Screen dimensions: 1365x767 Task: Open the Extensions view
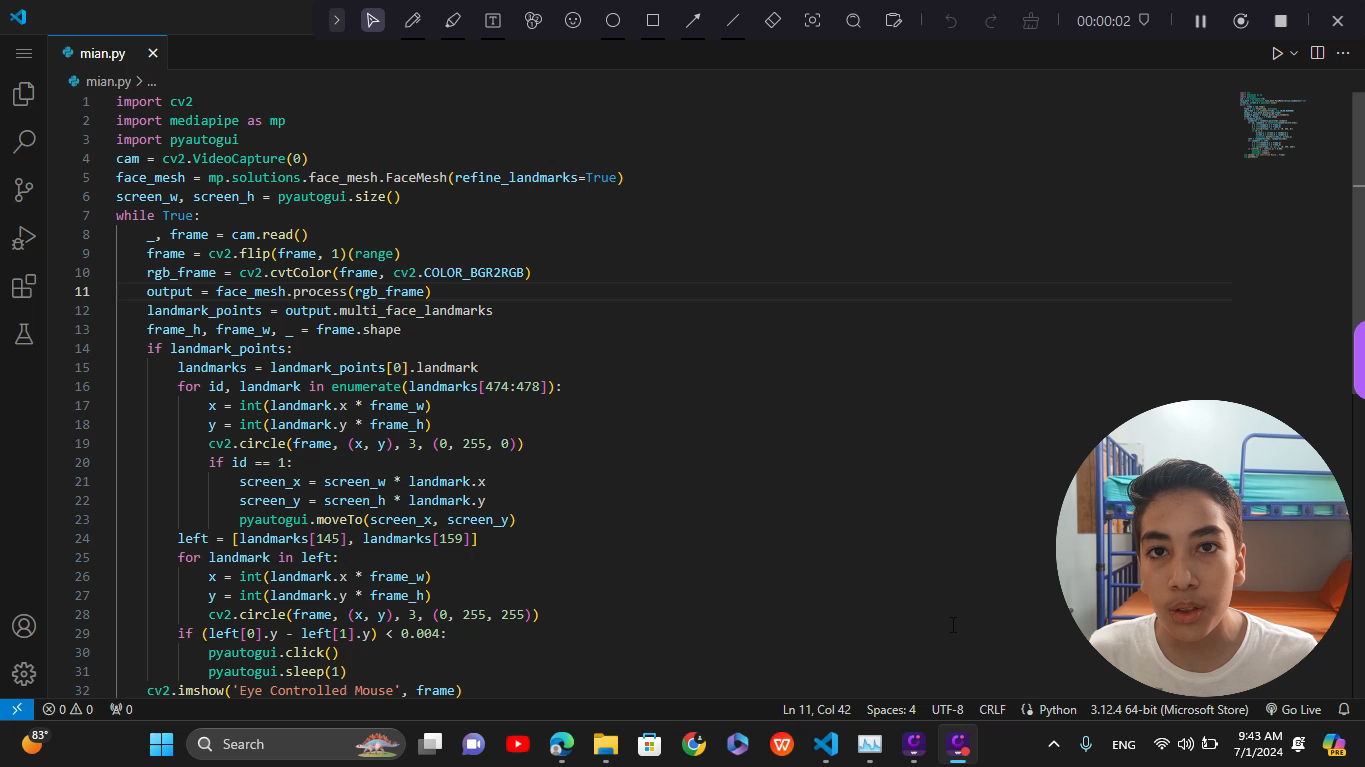[x=24, y=286]
